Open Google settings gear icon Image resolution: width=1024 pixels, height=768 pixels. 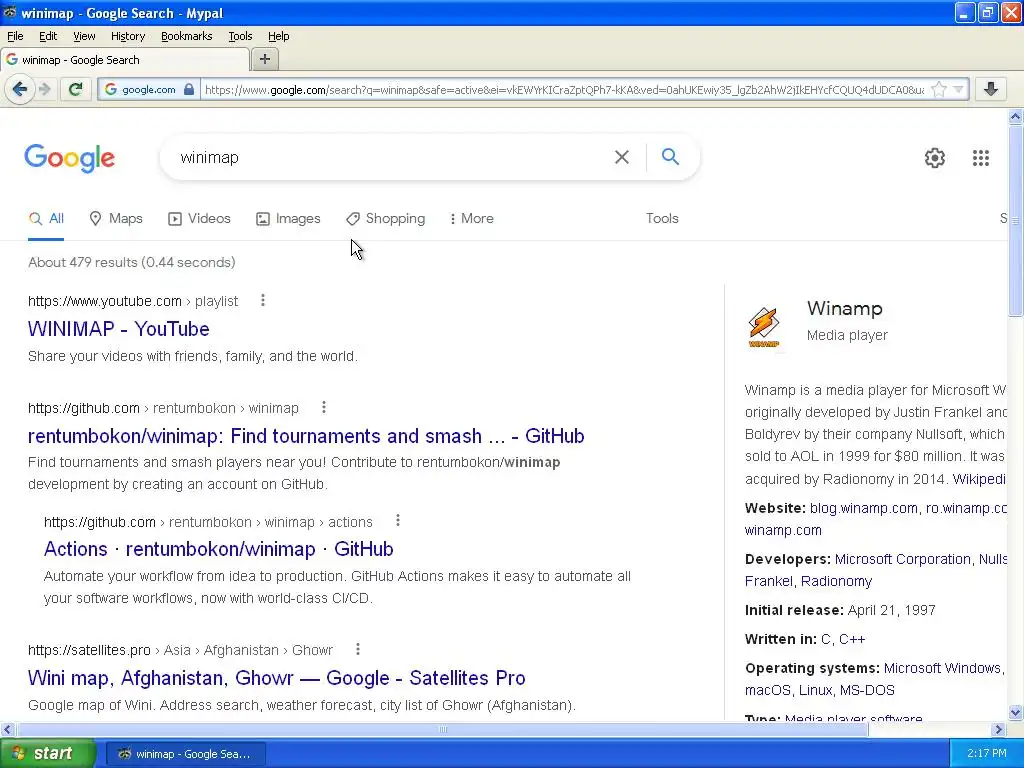935,157
